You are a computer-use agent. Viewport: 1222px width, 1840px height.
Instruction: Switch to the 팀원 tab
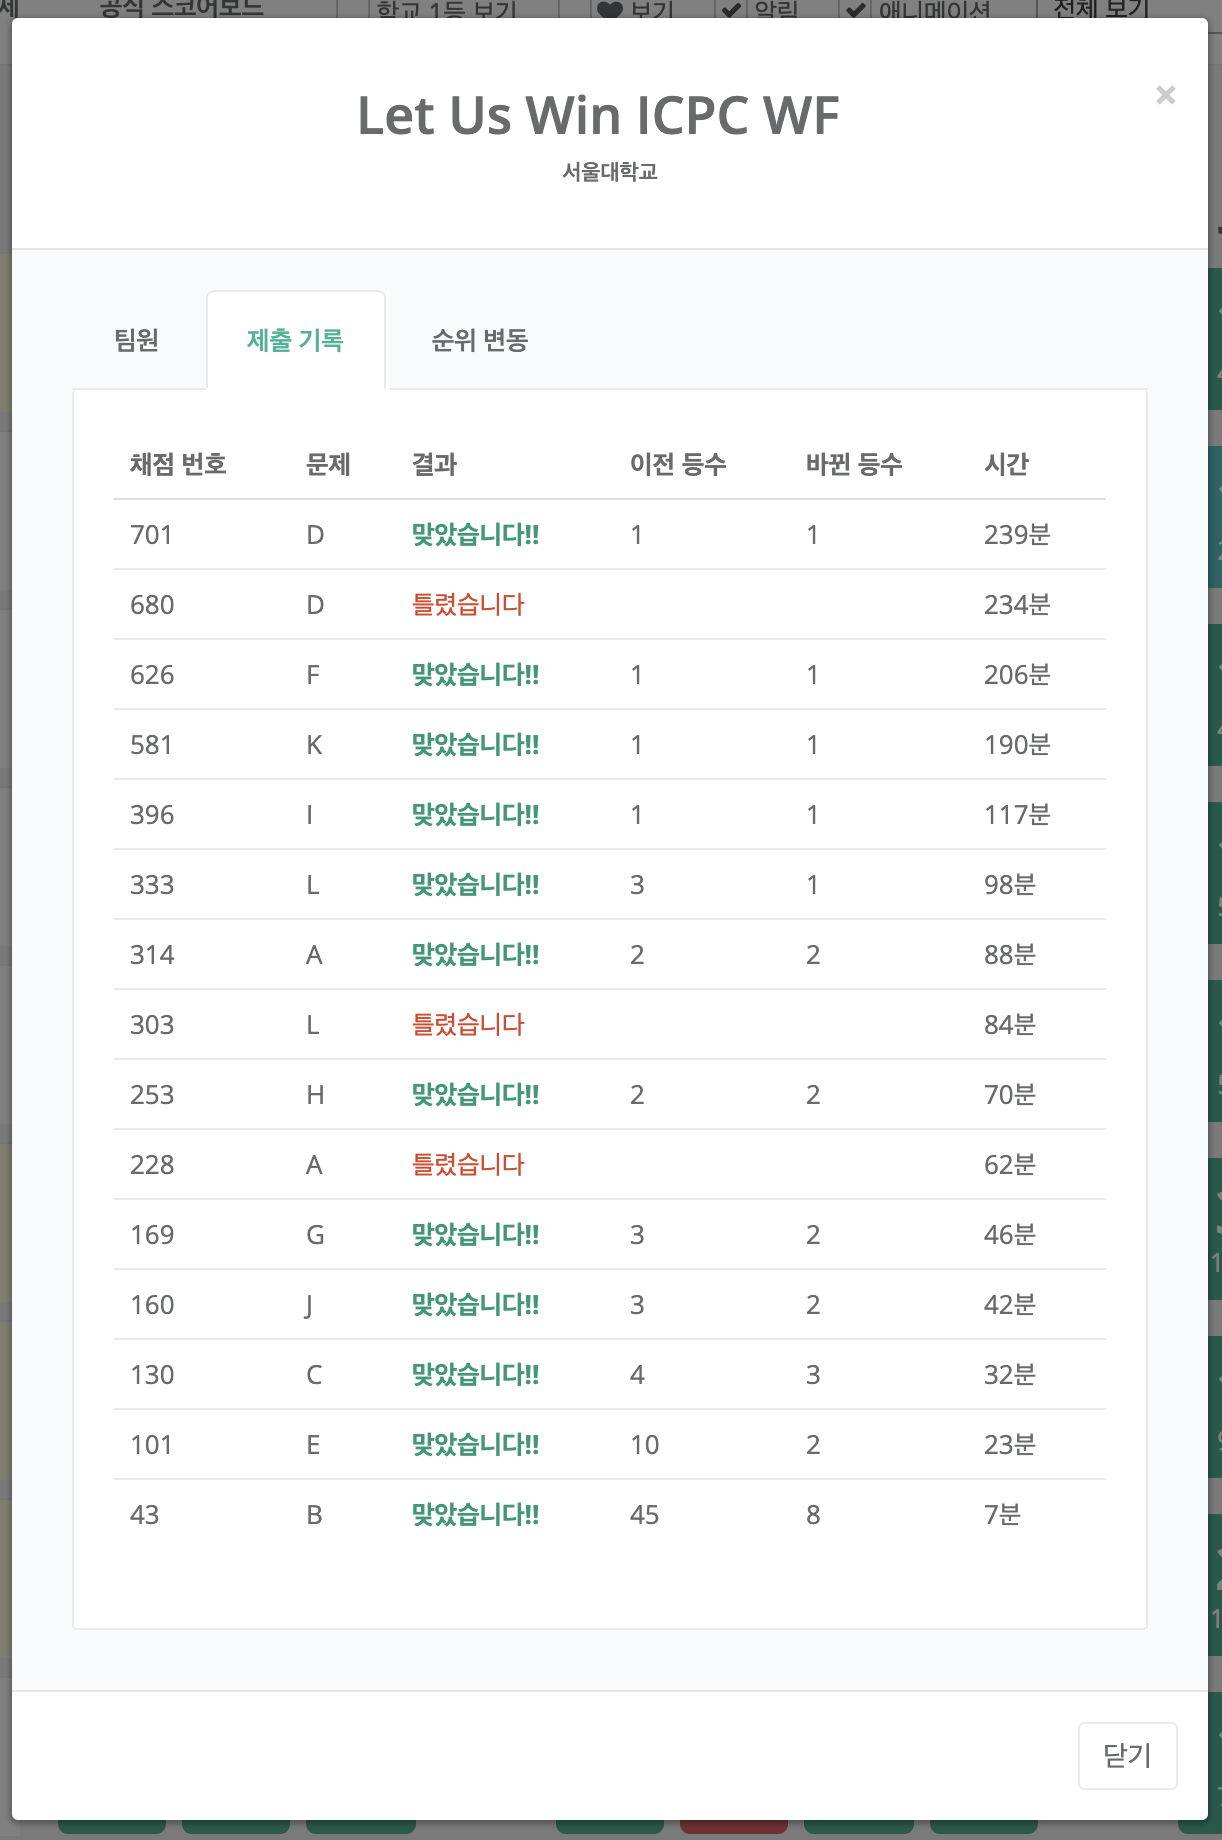(x=137, y=341)
